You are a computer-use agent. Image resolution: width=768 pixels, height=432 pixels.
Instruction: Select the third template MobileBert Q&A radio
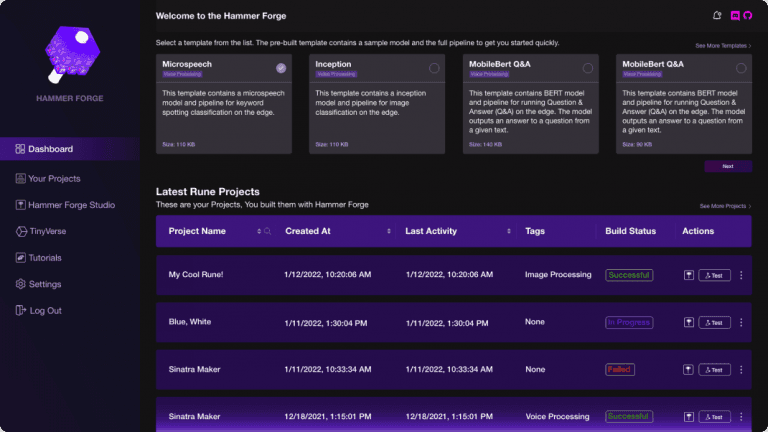click(x=587, y=68)
